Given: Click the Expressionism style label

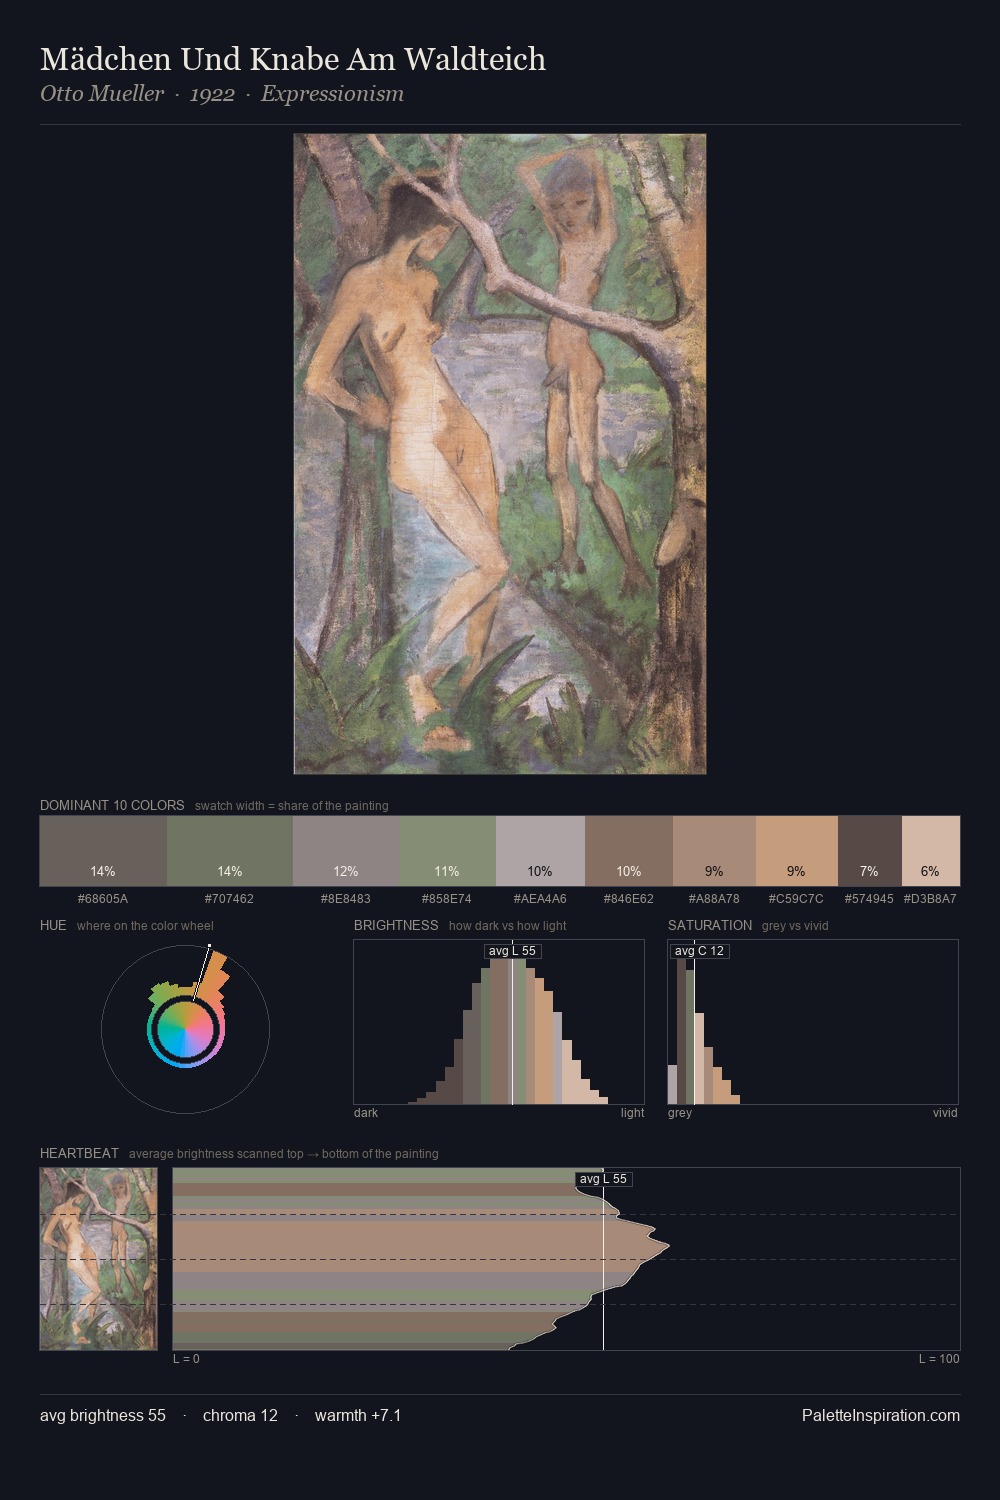Looking at the screenshot, I should click(x=332, y=94).
